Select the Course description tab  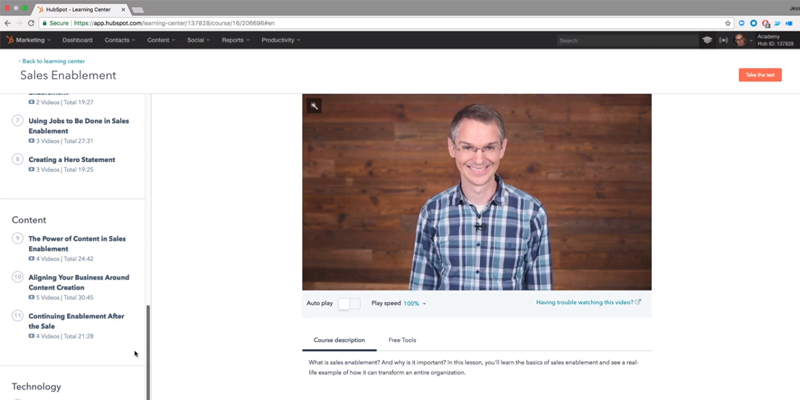339,340
